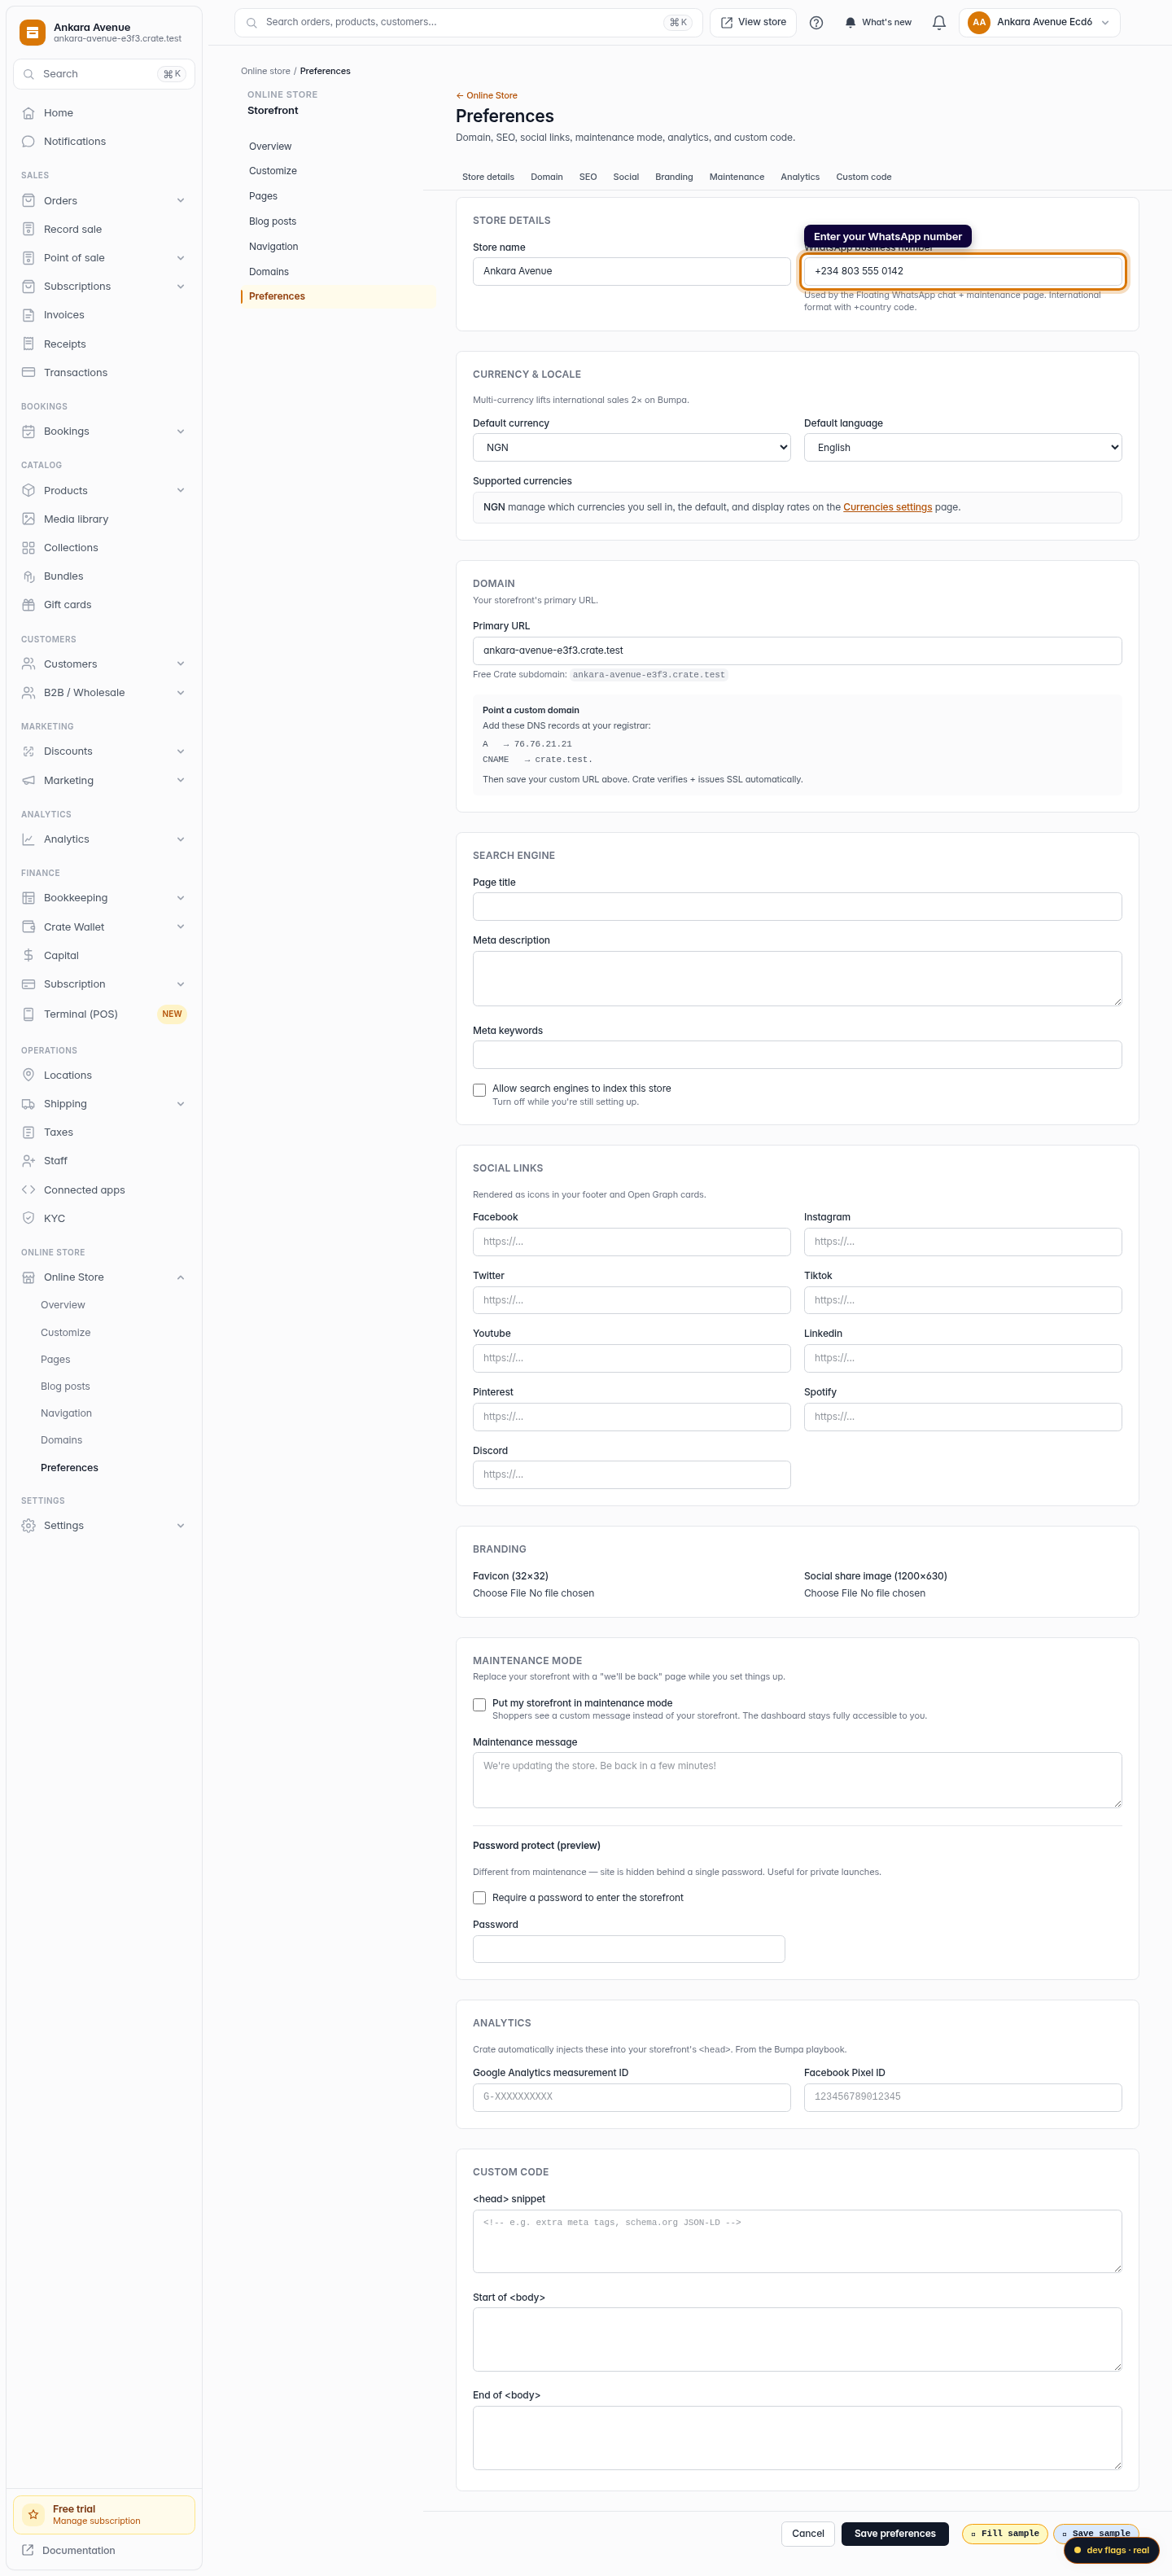Click the Media library icon
The image size is (1172, 2576).
[x=28, y=519]
